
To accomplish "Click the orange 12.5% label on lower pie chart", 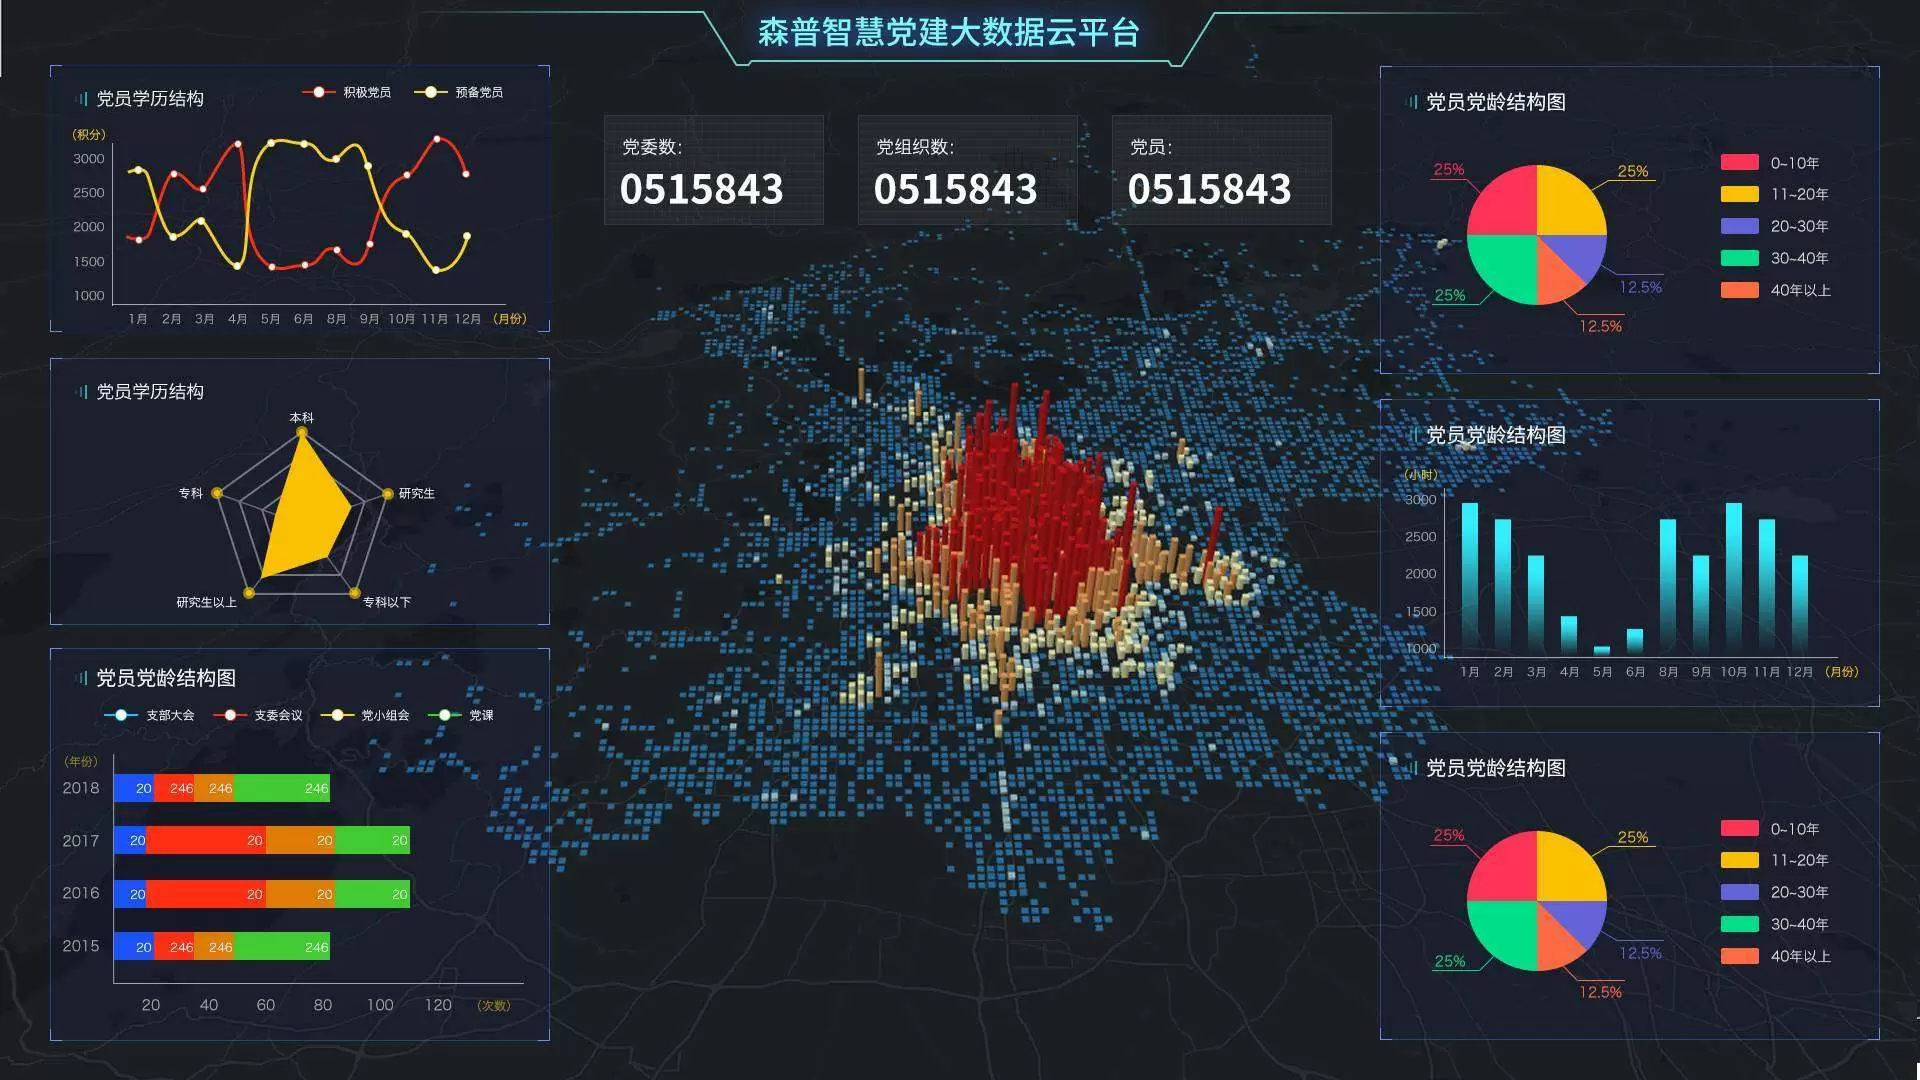I will (x=1600, y=992).
